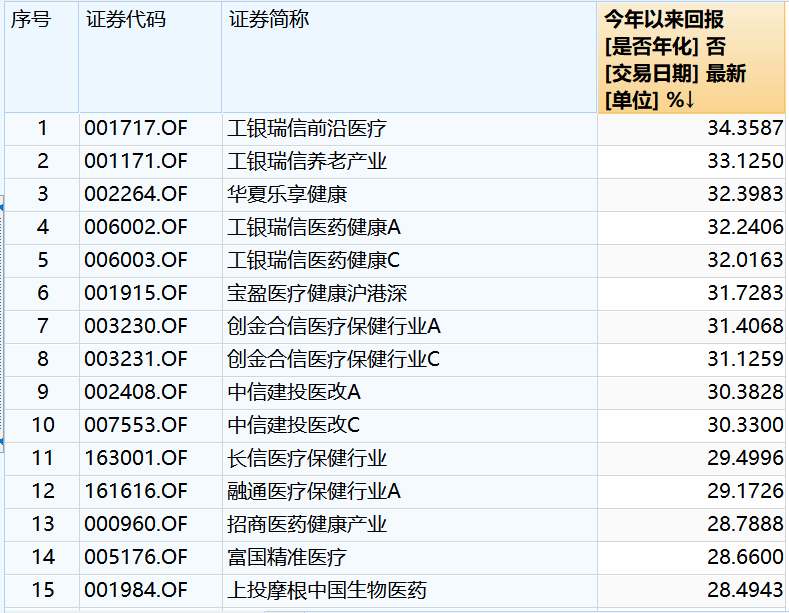The image size is (789, 613).
Task: Select return value 31.7283
Action: pos(745,293)
